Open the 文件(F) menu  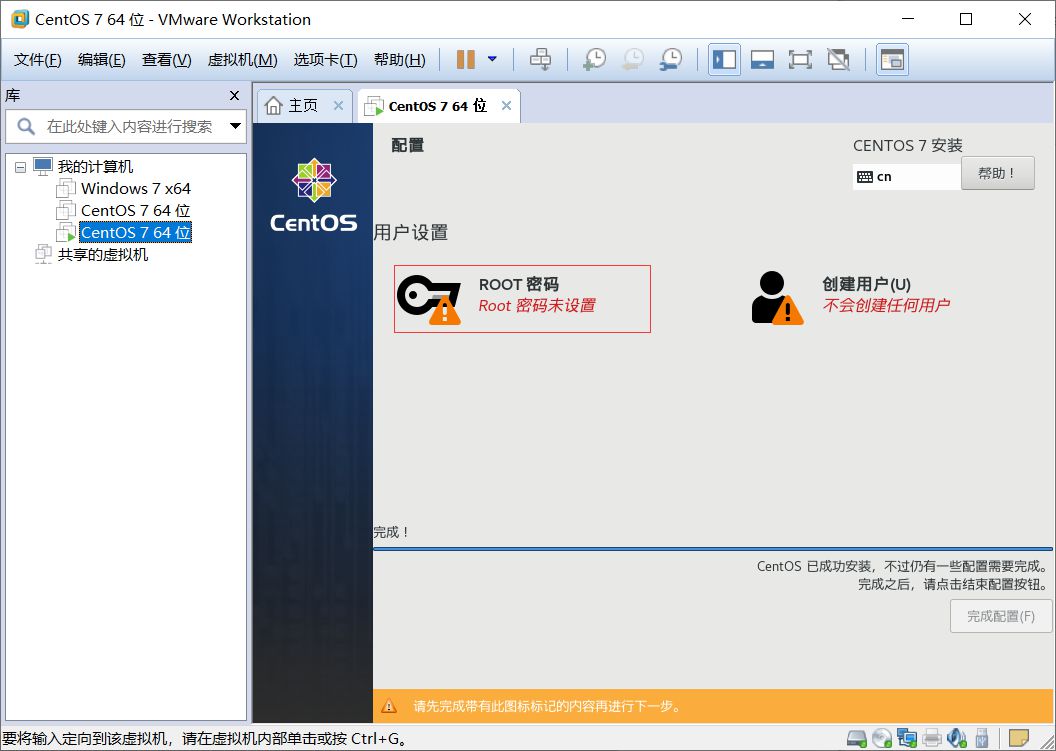click(x=38, y=59)
